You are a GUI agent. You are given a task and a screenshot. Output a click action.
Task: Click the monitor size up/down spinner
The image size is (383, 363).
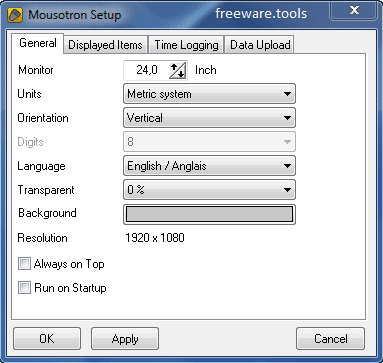[x=177, y=70]
